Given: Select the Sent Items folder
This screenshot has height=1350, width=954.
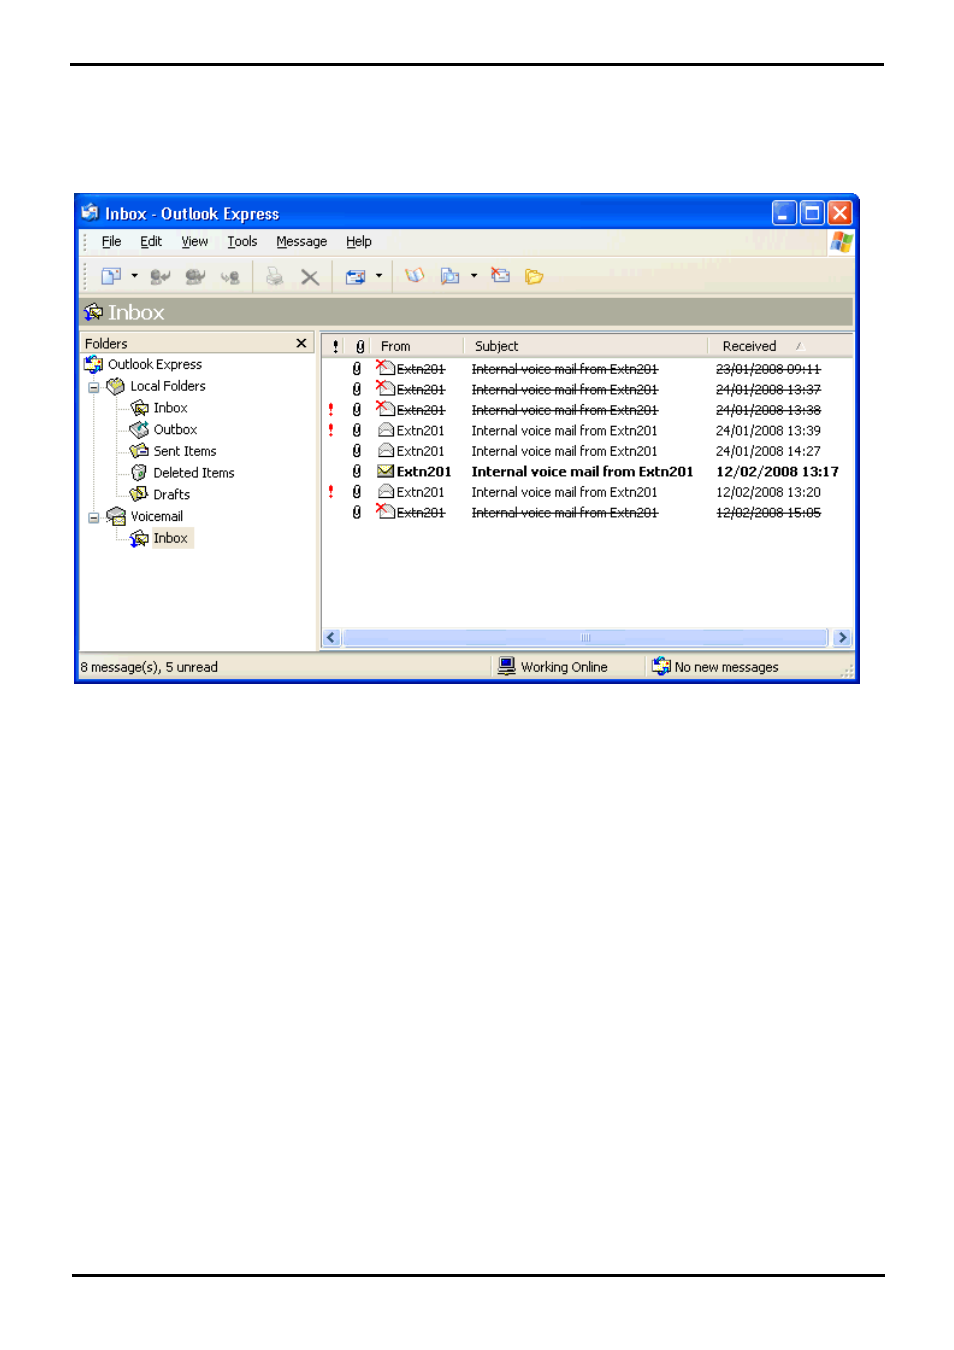Looking at the screenshot, I should [185, 452].
